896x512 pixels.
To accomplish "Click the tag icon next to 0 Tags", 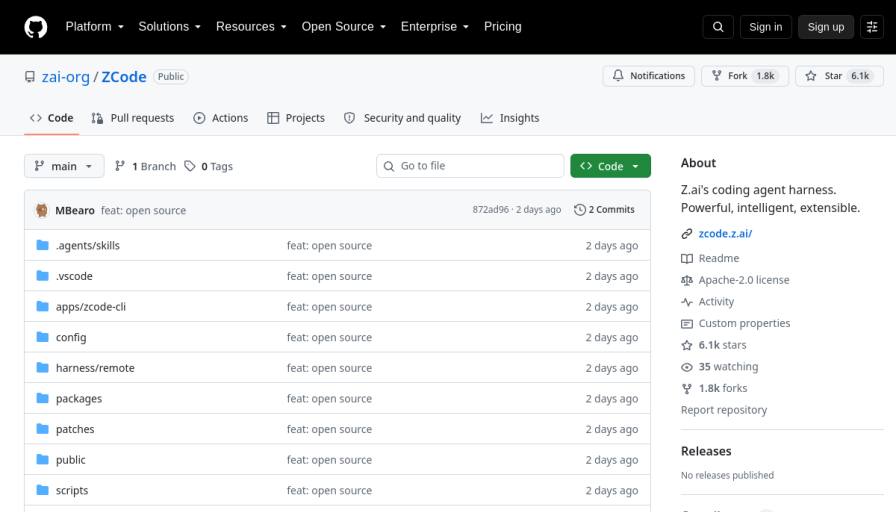I will click(x=190, y=166).
